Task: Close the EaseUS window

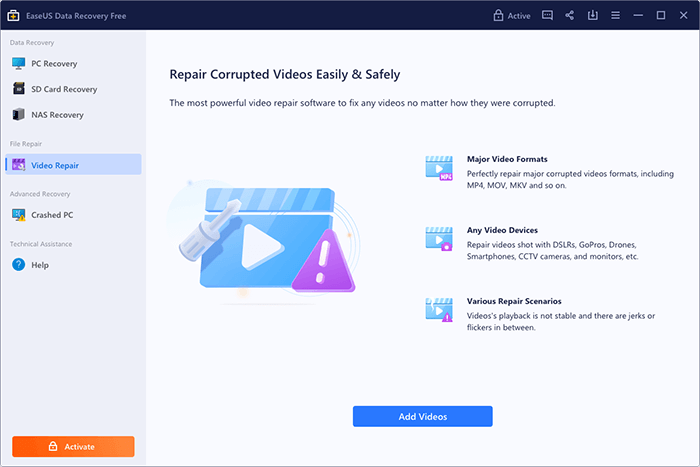Action: (683, 16)
